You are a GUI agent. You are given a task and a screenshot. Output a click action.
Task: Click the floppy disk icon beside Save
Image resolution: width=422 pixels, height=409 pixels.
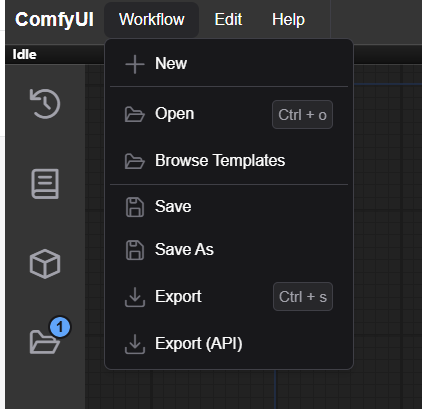pos(135,207)
